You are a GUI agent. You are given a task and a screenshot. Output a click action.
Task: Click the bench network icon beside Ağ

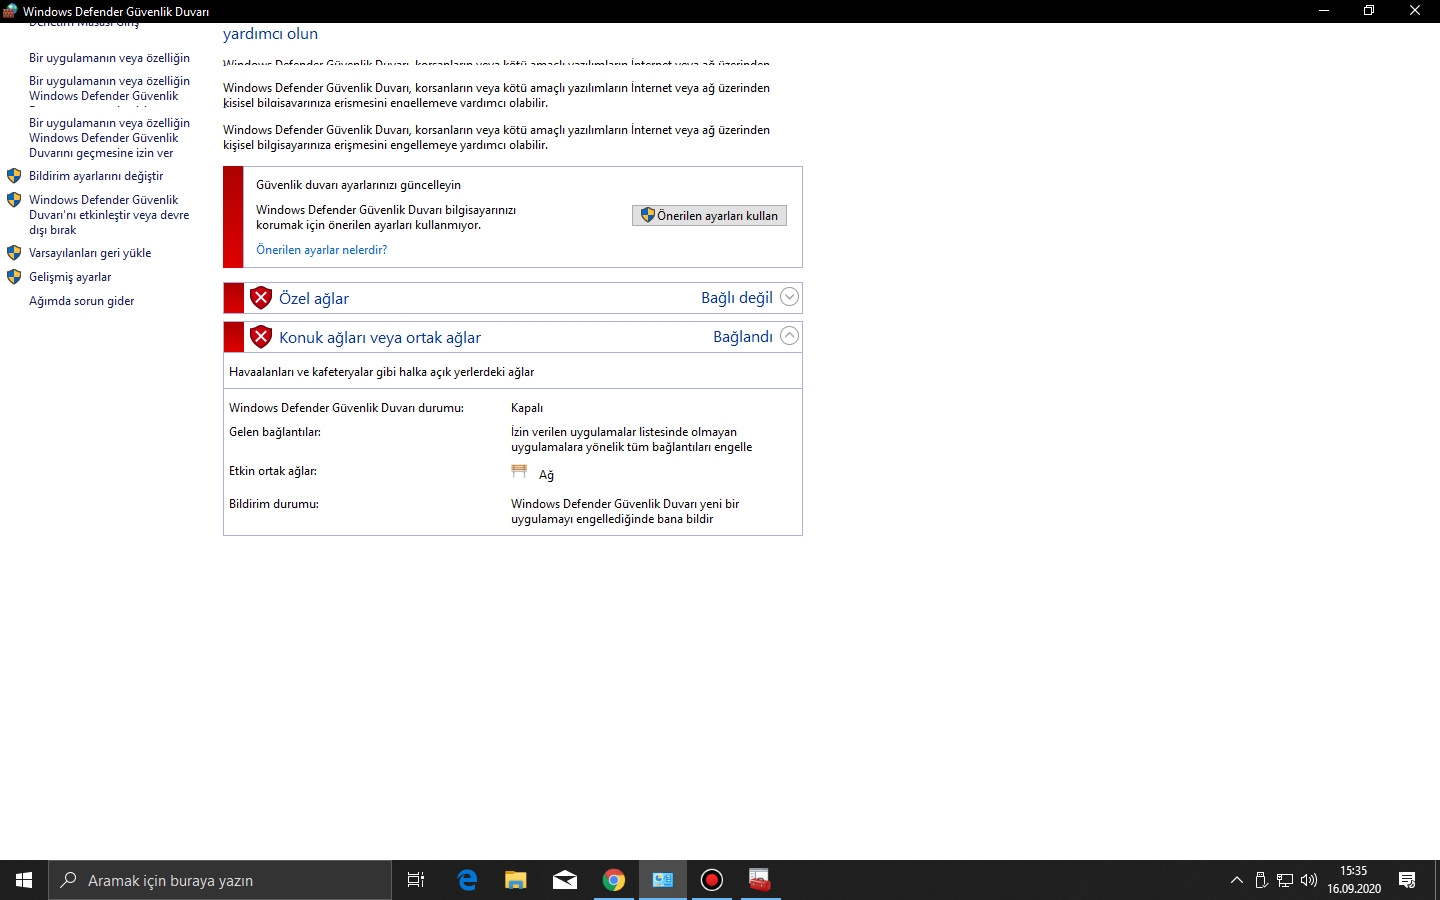pyautogui.click(x=519, y=472)
